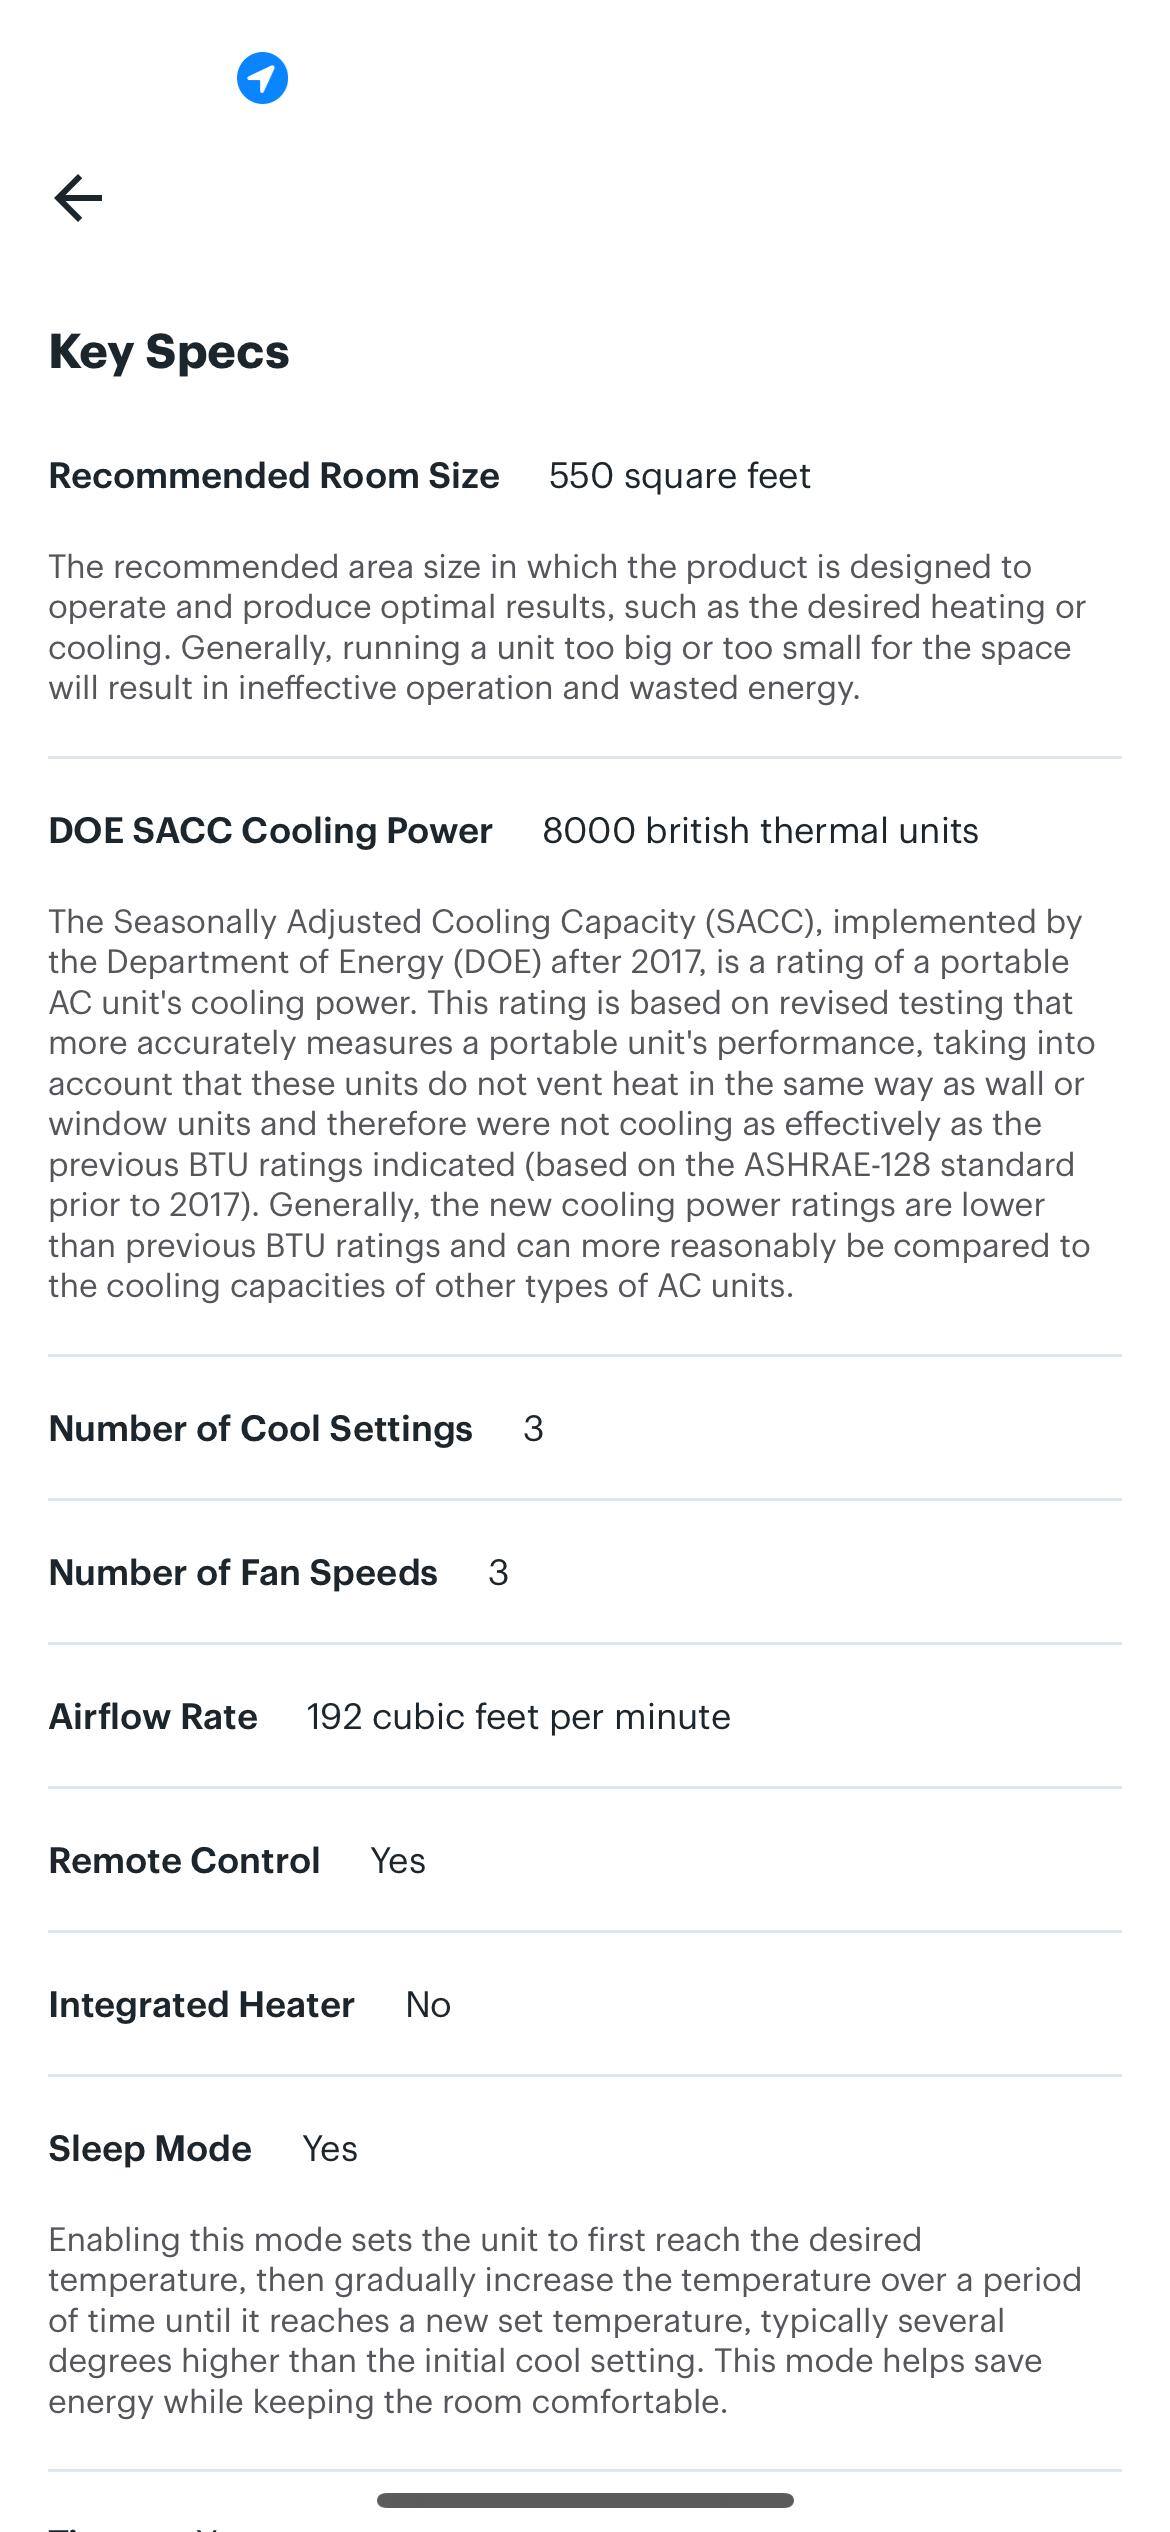Tap the recommended room size description paragraph
Screen dimensions: 1170x2532
pyautogui.click(x=567, y=627)
